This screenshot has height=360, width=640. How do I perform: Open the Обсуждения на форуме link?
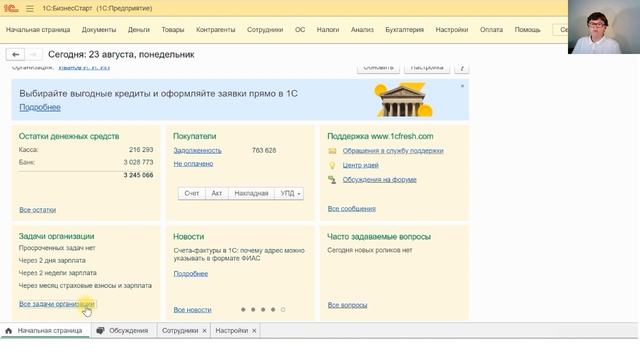pos(380,180)
